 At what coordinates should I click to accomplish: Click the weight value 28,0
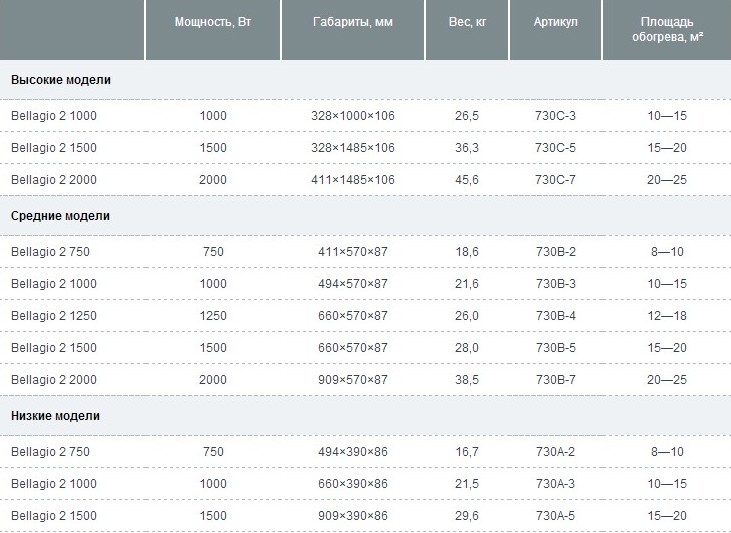click(467, 347)
